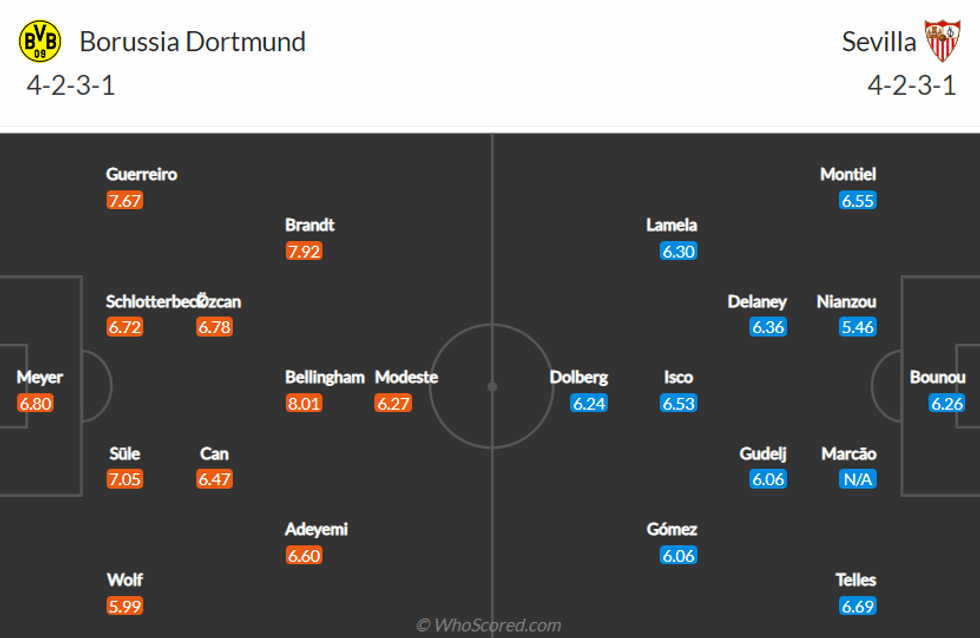Select Lamela on the pitch

pos(672,225)
